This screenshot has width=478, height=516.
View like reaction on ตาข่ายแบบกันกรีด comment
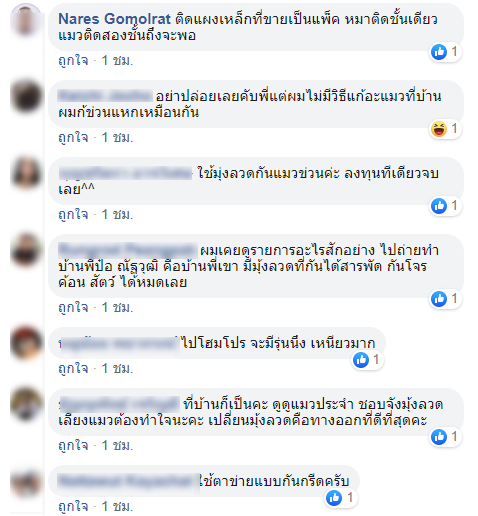(341, 498)
